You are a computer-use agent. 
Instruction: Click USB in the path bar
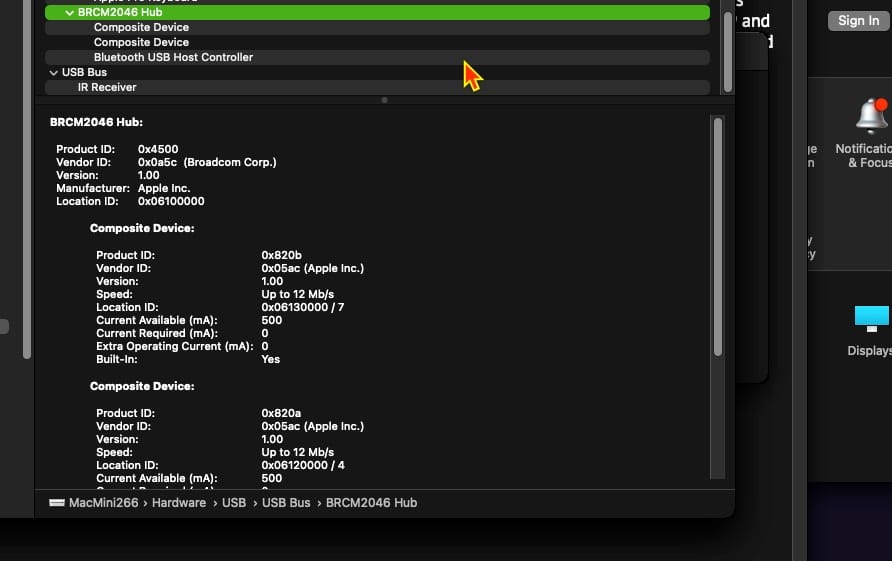(x=234, y=503)
